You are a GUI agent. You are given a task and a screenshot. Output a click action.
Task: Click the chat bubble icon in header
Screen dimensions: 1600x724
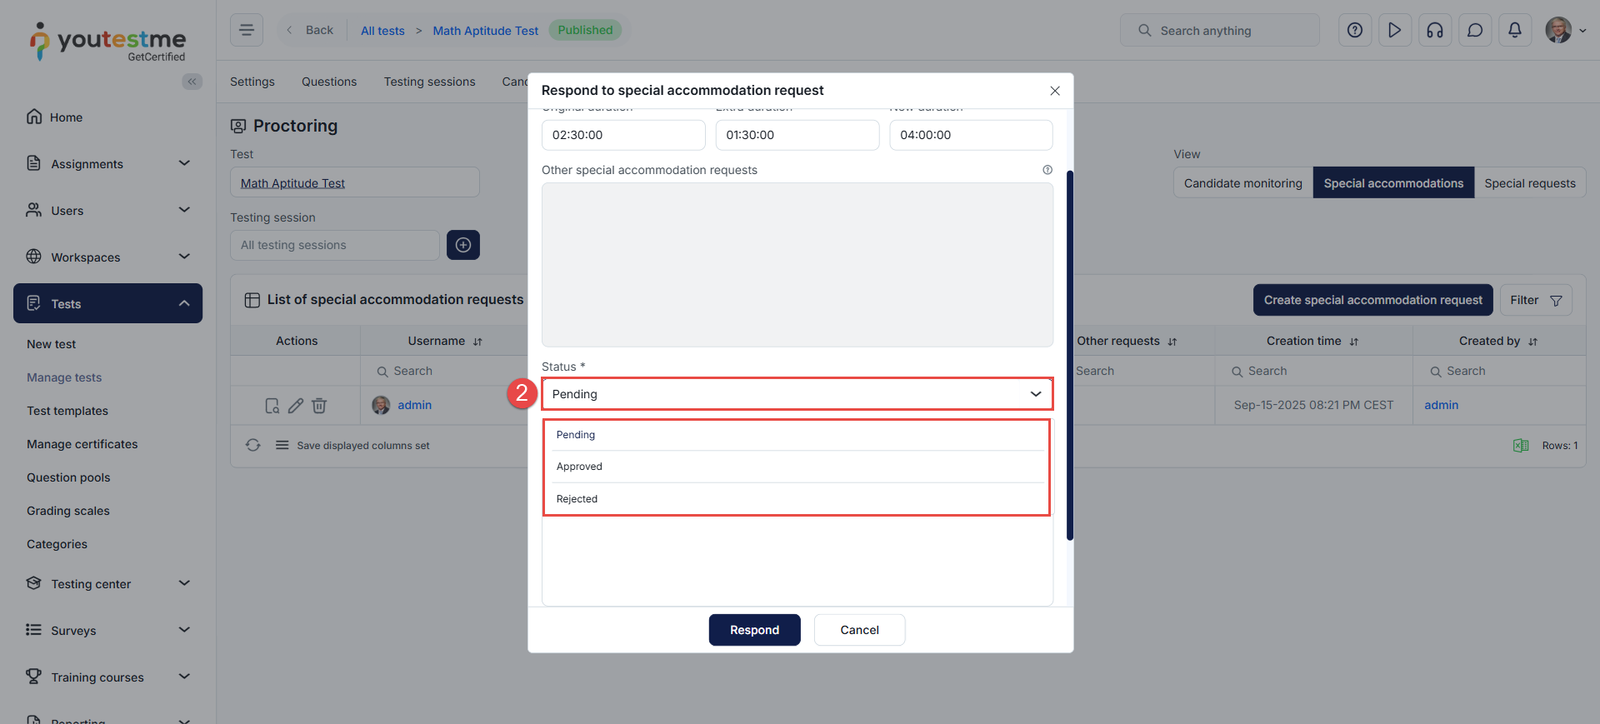tap(1474, 30)
